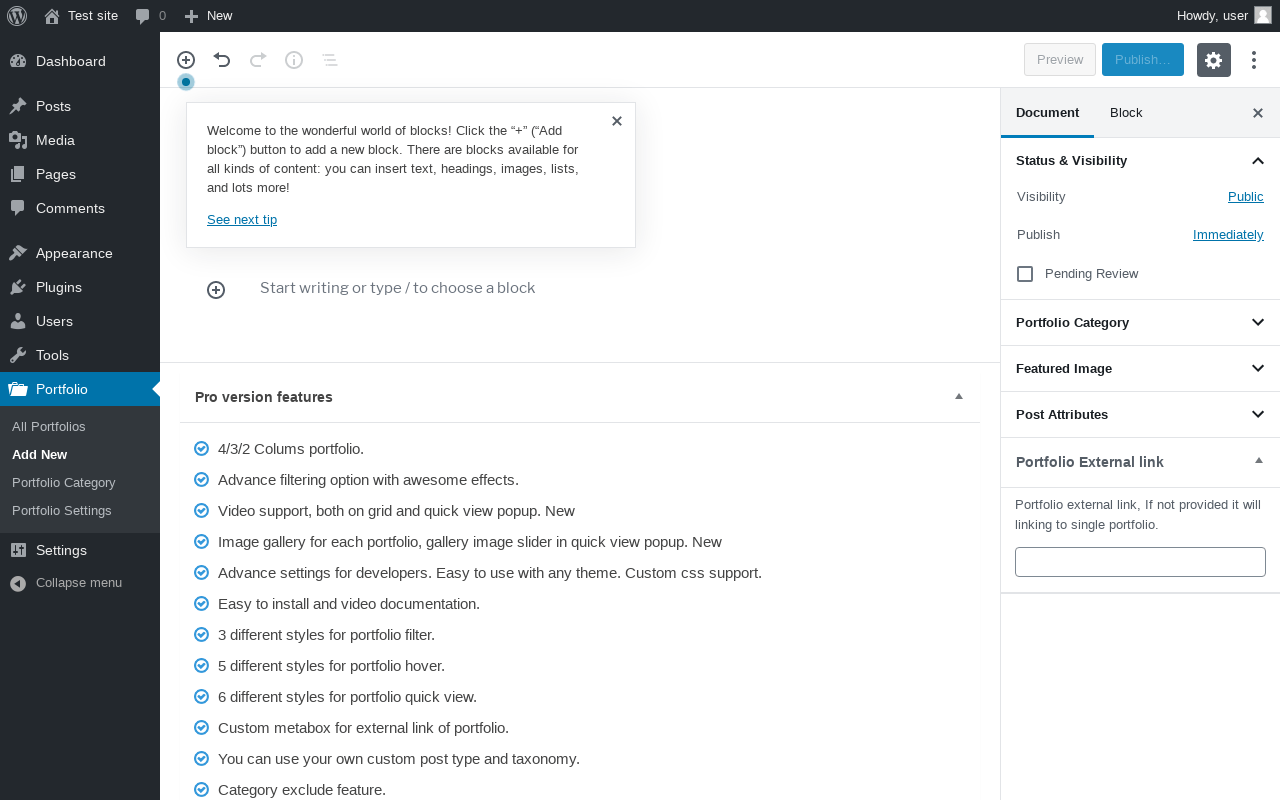Collapse the Portfolio External link metabox

[1259, 461]
